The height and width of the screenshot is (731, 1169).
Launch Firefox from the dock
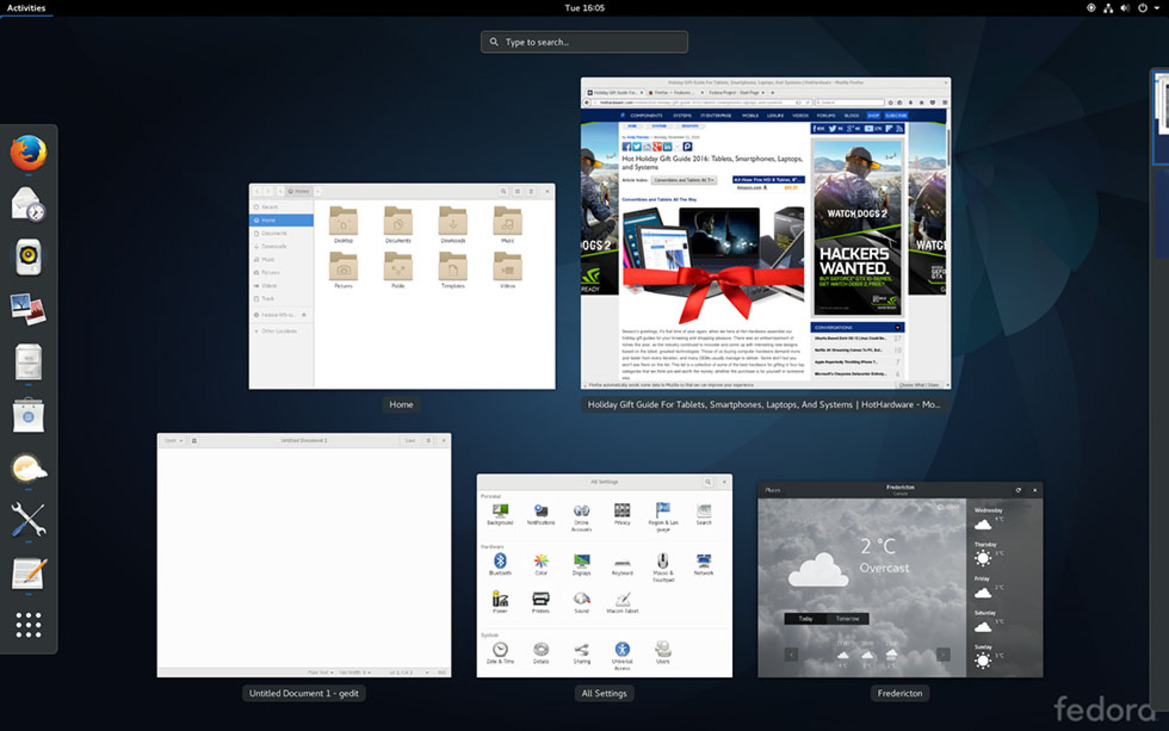[28, 153]
